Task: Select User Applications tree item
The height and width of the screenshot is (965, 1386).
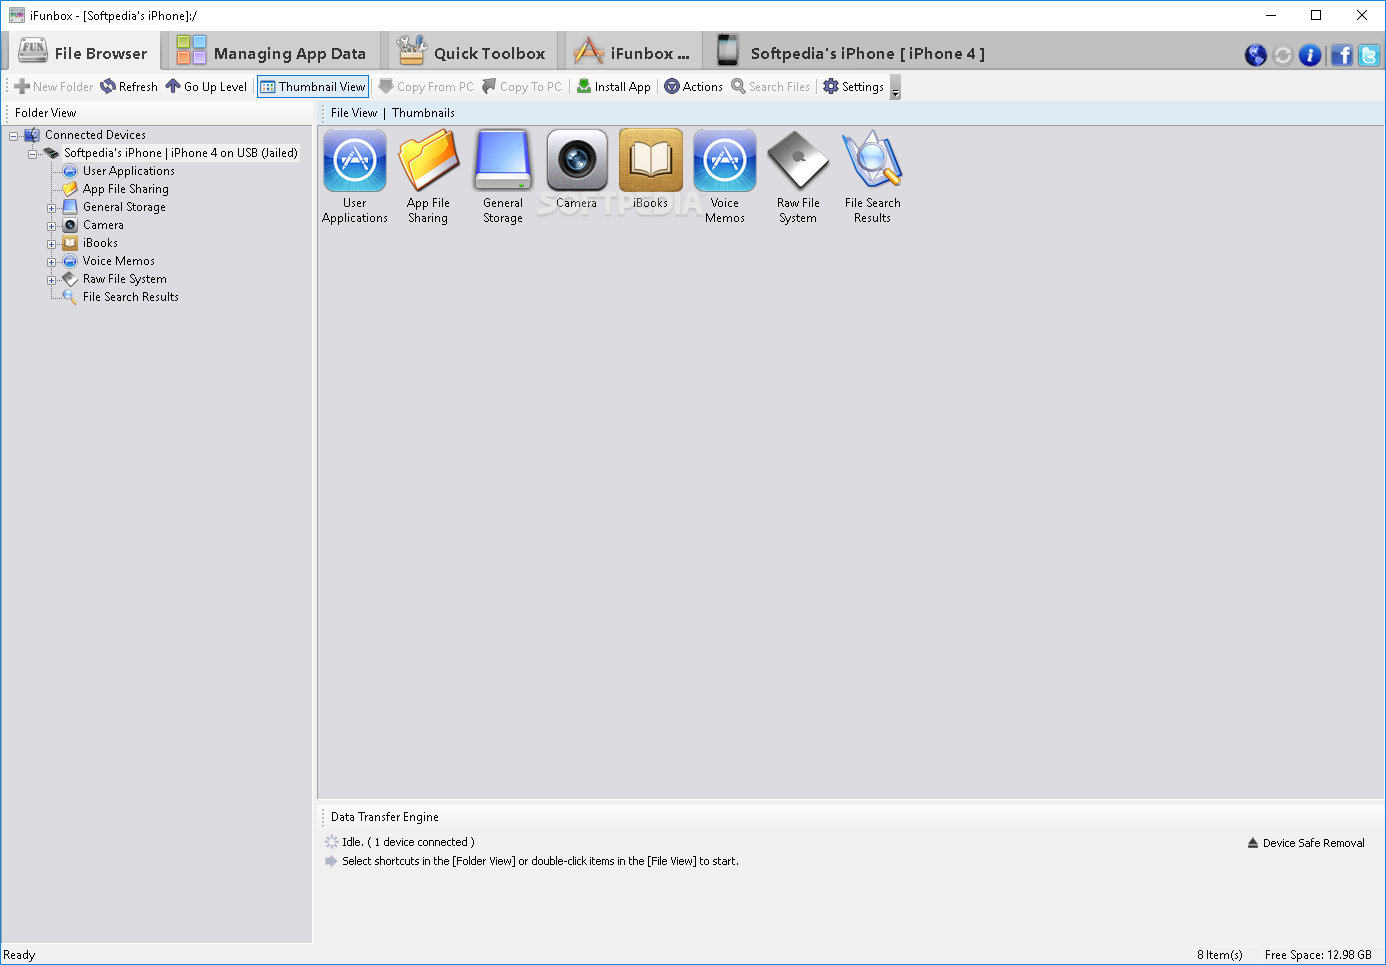Action: pyautogui.click(x=128, y=171)
